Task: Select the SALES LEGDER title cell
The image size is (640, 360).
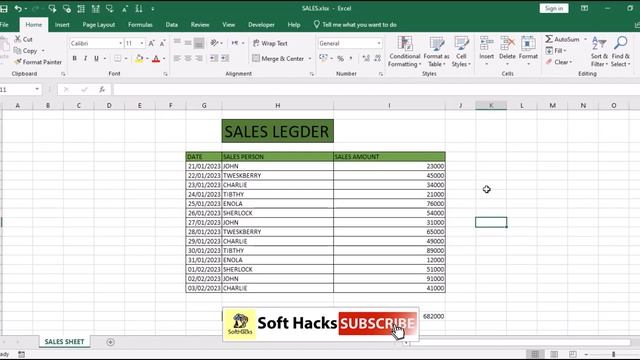Action: pyautogui.click(x=278, y=131)
